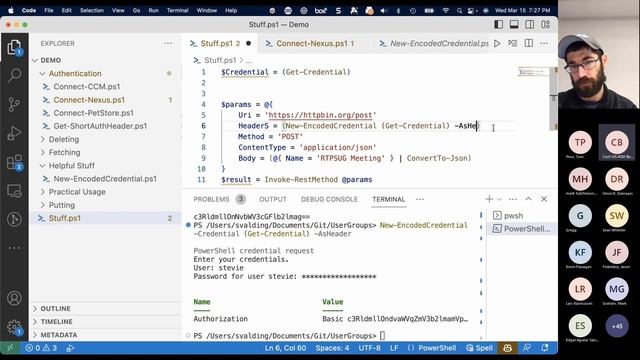Open the Search view in activity bar
The image size is (640, 360).
tap(14, 75)
